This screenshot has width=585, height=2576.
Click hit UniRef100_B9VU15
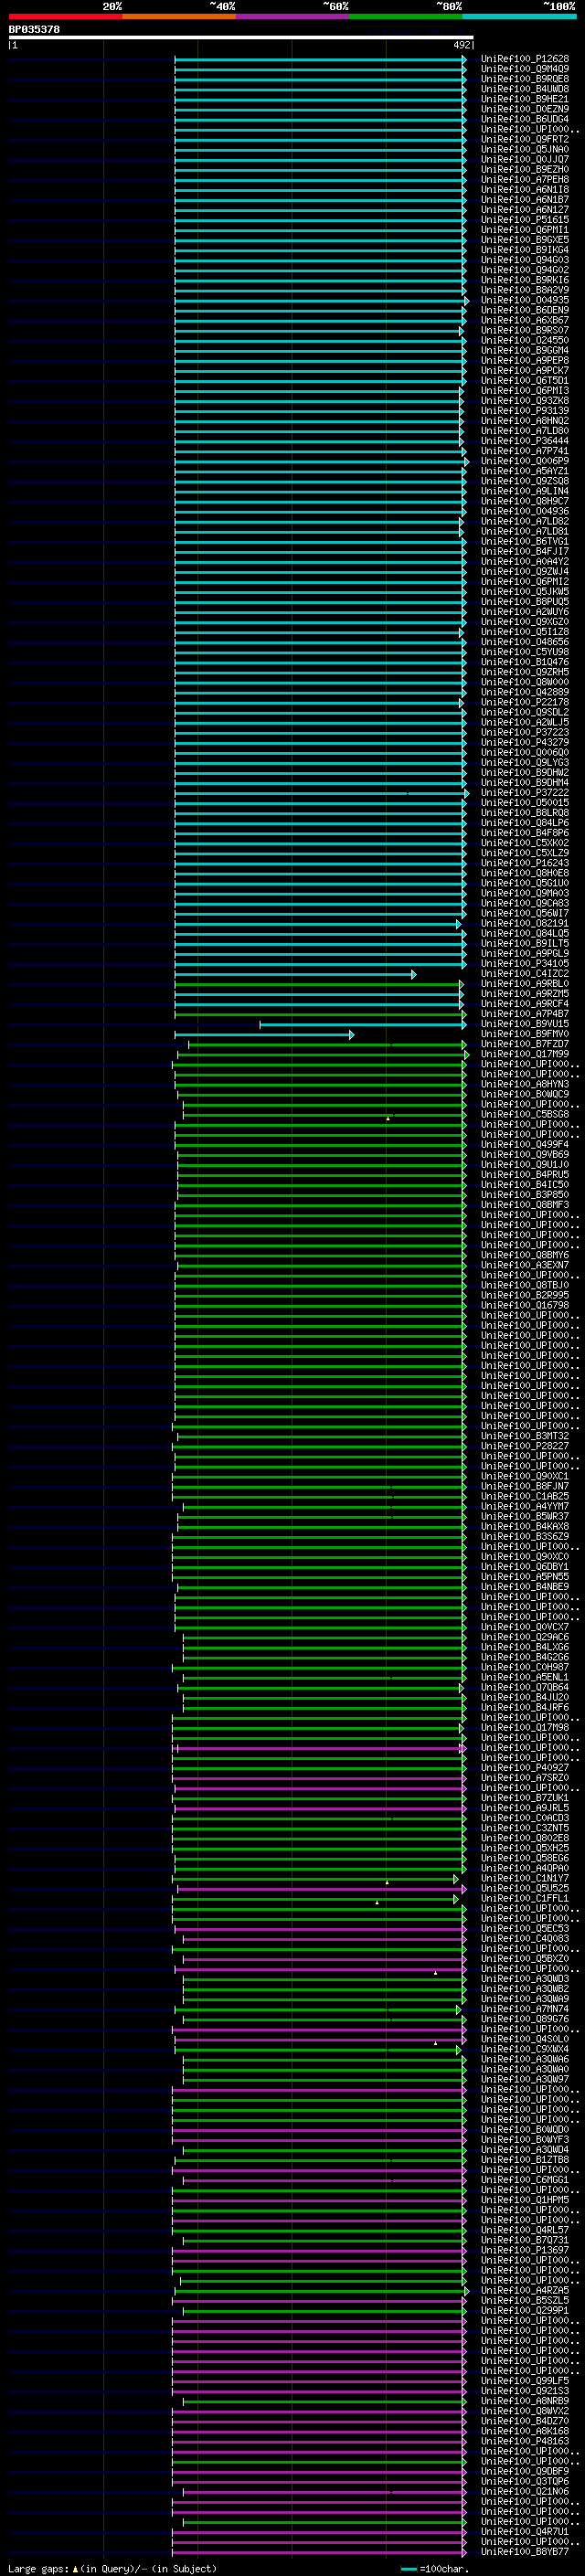pos(525,1024)
